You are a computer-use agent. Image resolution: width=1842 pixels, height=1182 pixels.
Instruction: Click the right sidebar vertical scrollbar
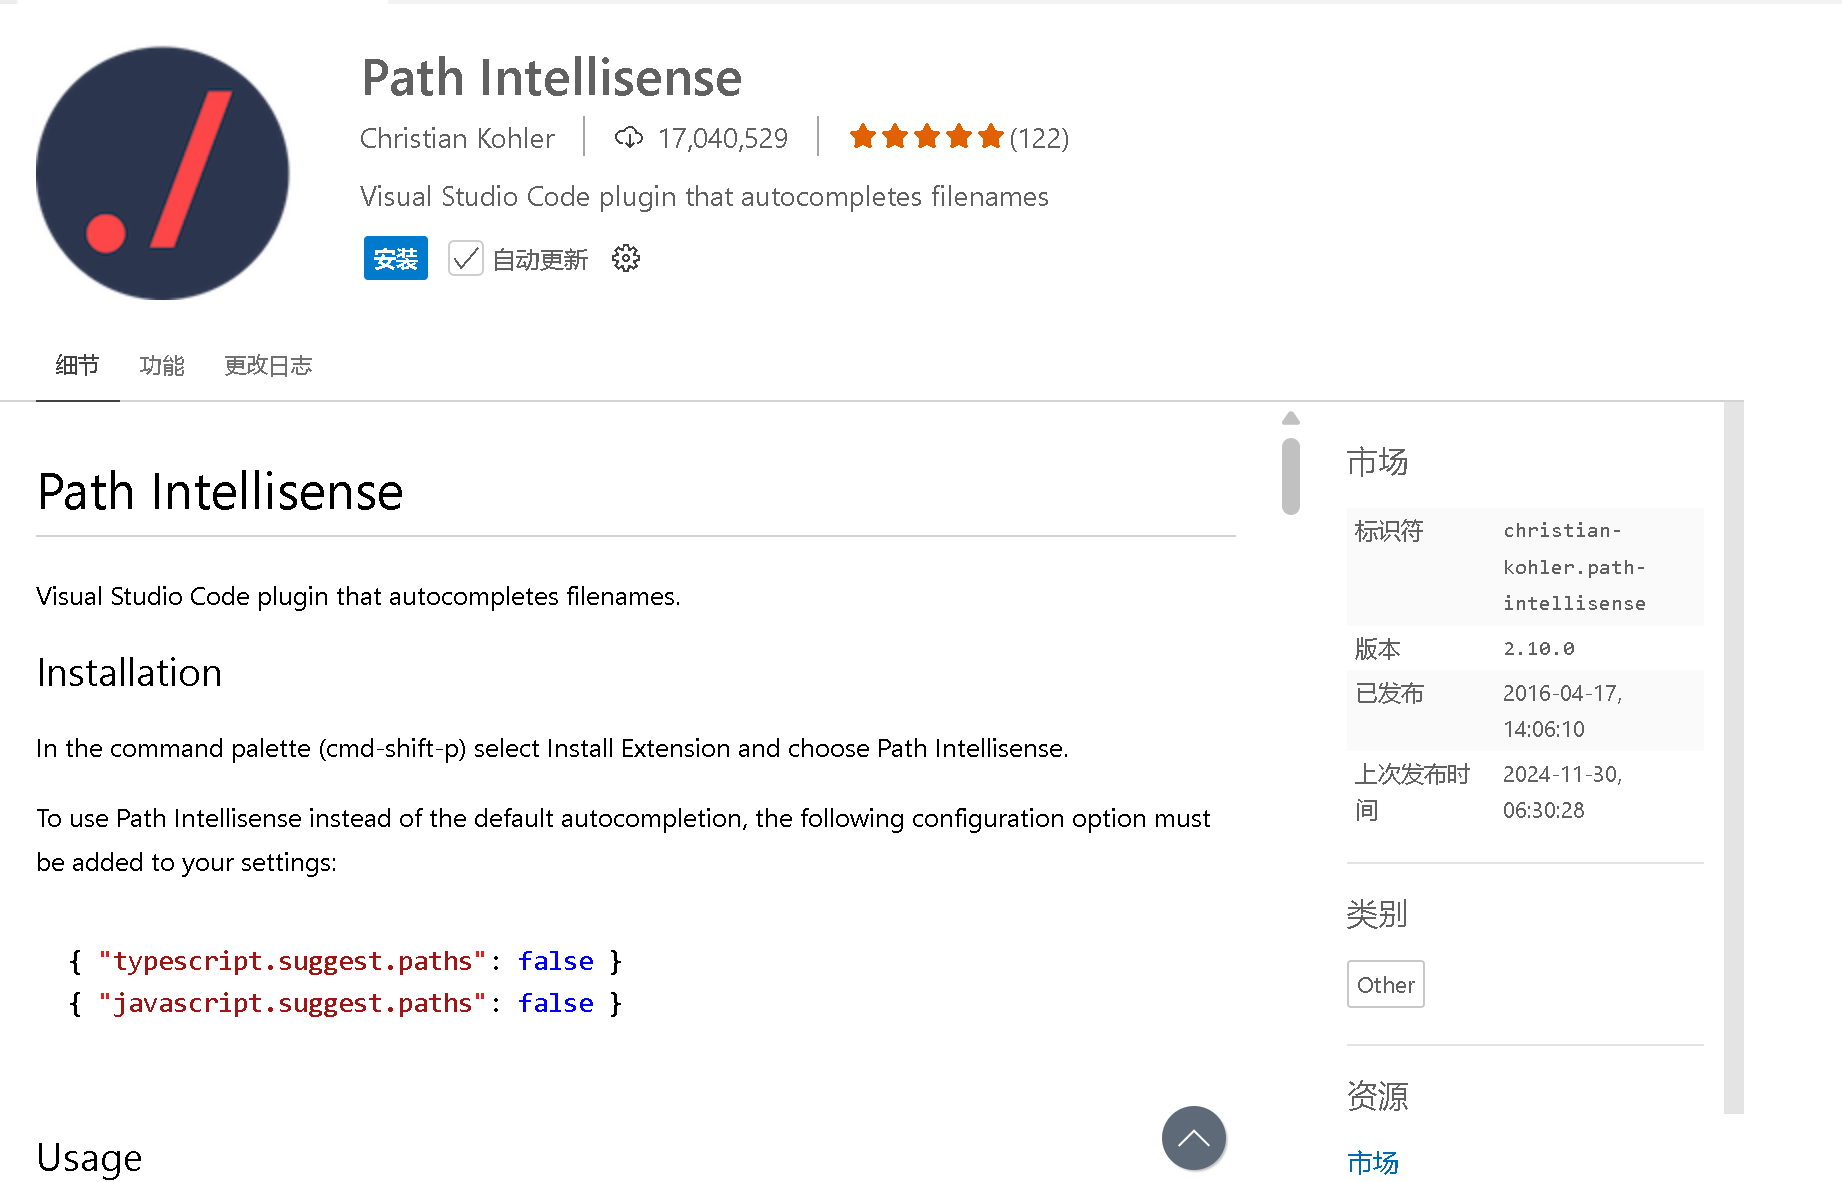(x=1734, y=757)
